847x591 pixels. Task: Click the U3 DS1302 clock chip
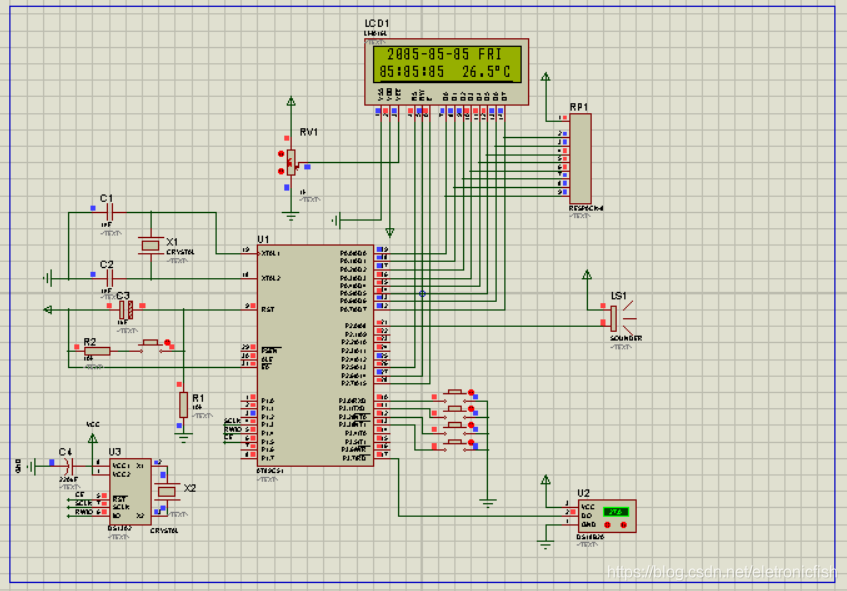click(x=130, y=492)
